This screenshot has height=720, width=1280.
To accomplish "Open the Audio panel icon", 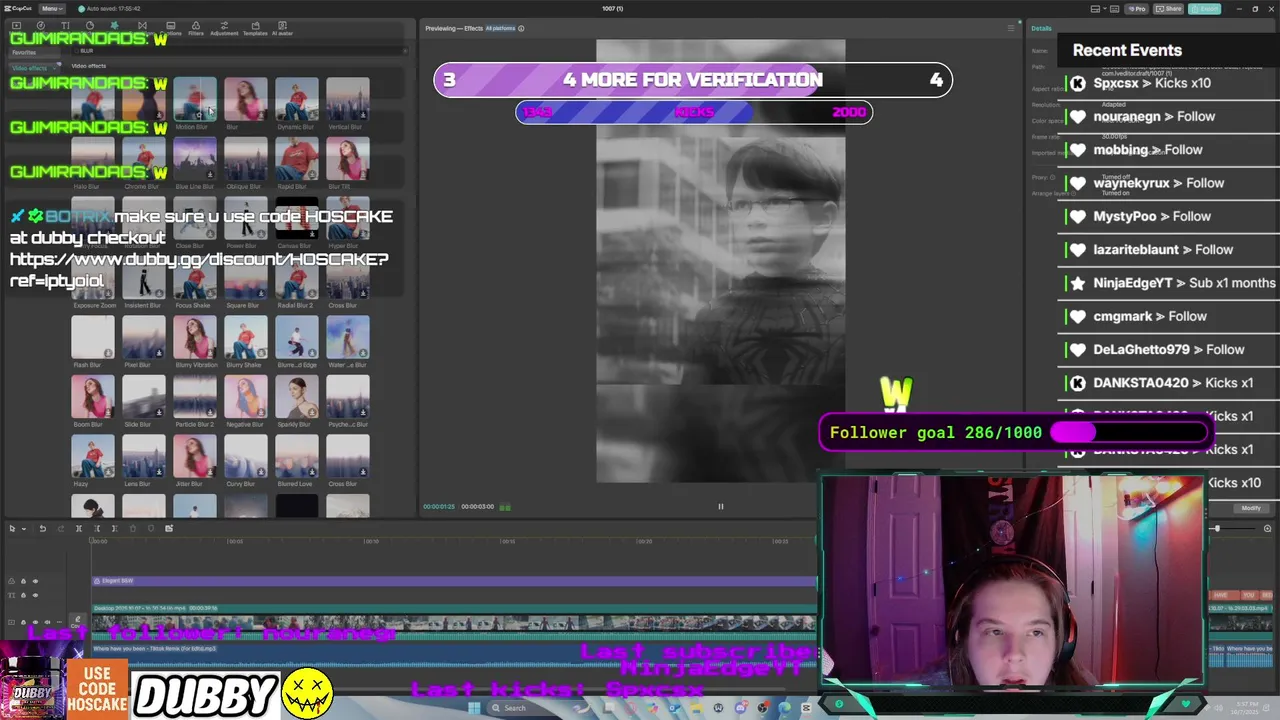I will (41, 27).
